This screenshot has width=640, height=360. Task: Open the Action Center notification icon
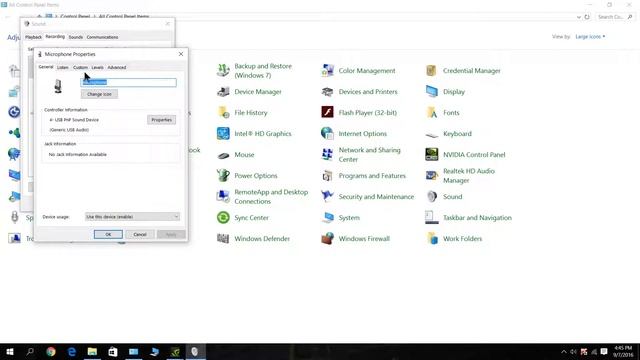coord(604,352)
